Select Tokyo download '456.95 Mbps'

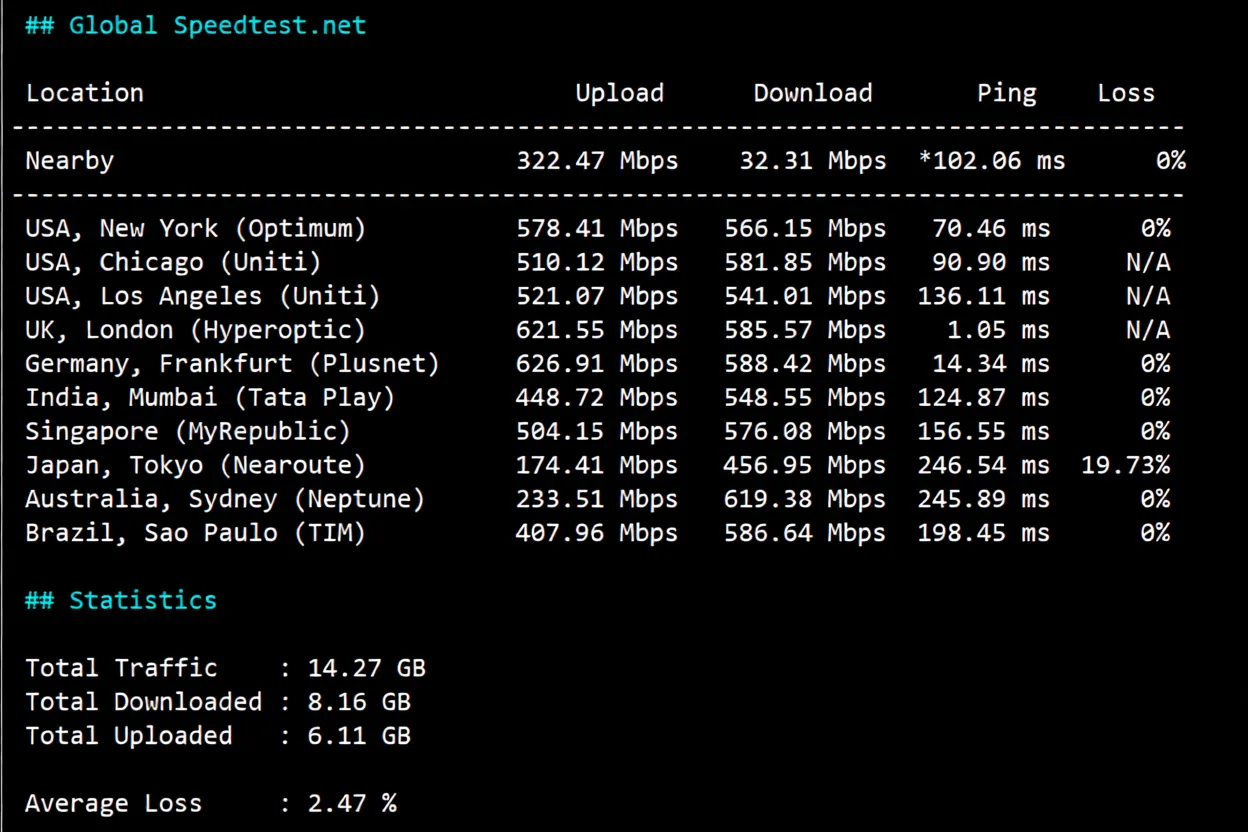coord(805,466)
